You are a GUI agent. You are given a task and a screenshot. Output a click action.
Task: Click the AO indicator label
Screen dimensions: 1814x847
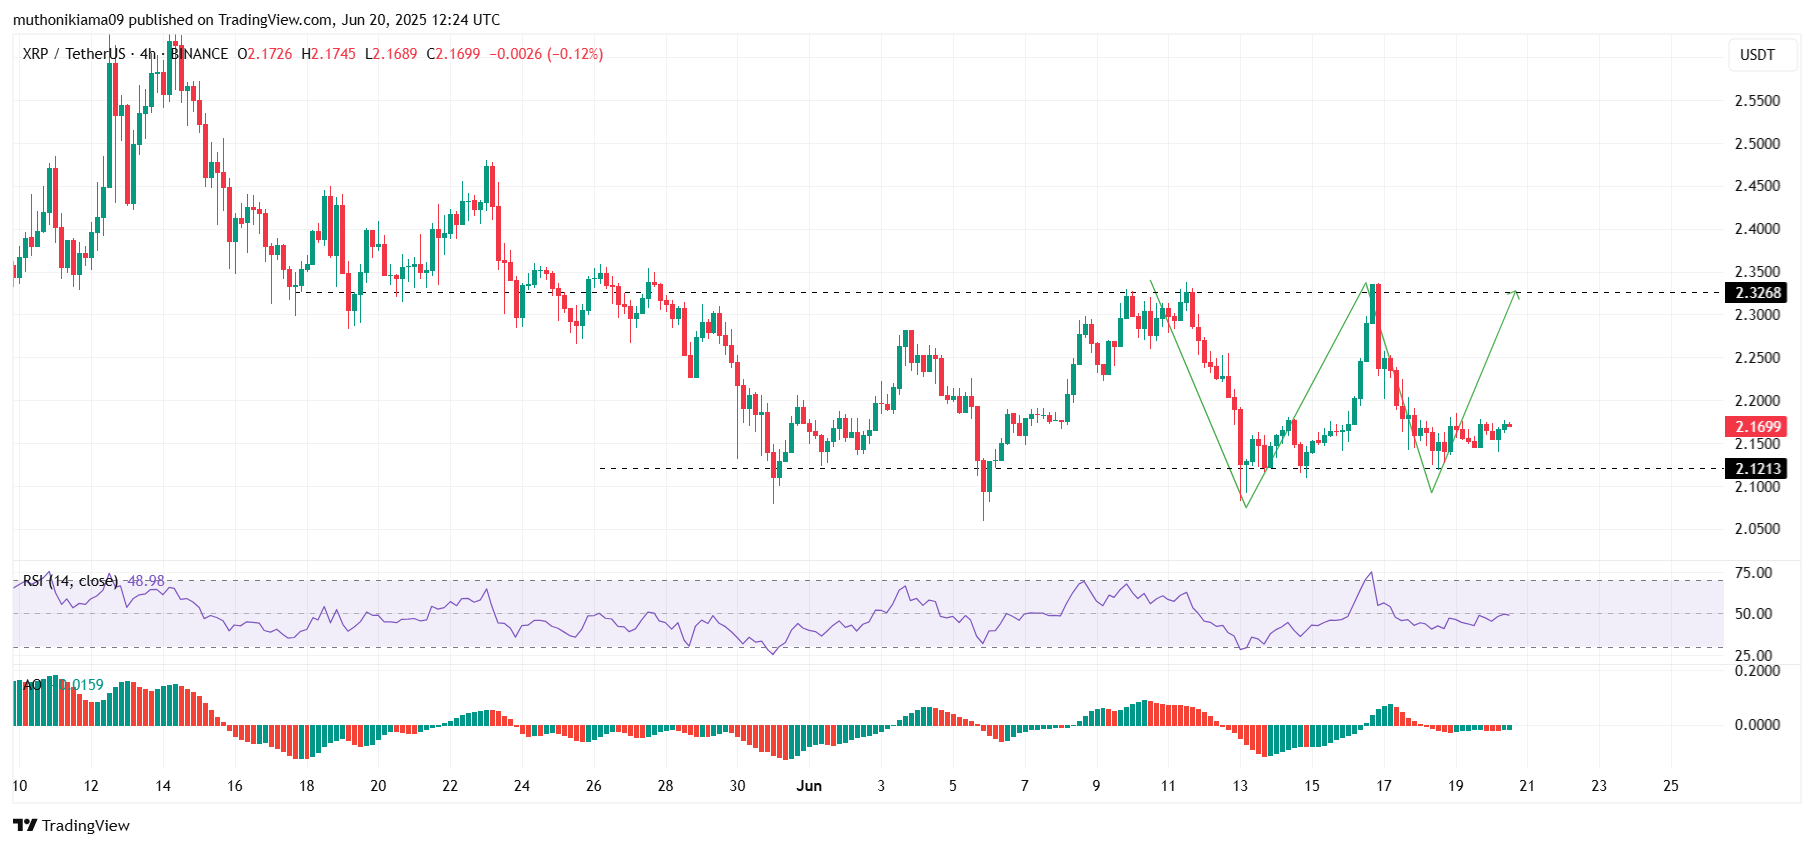[33, 685]
